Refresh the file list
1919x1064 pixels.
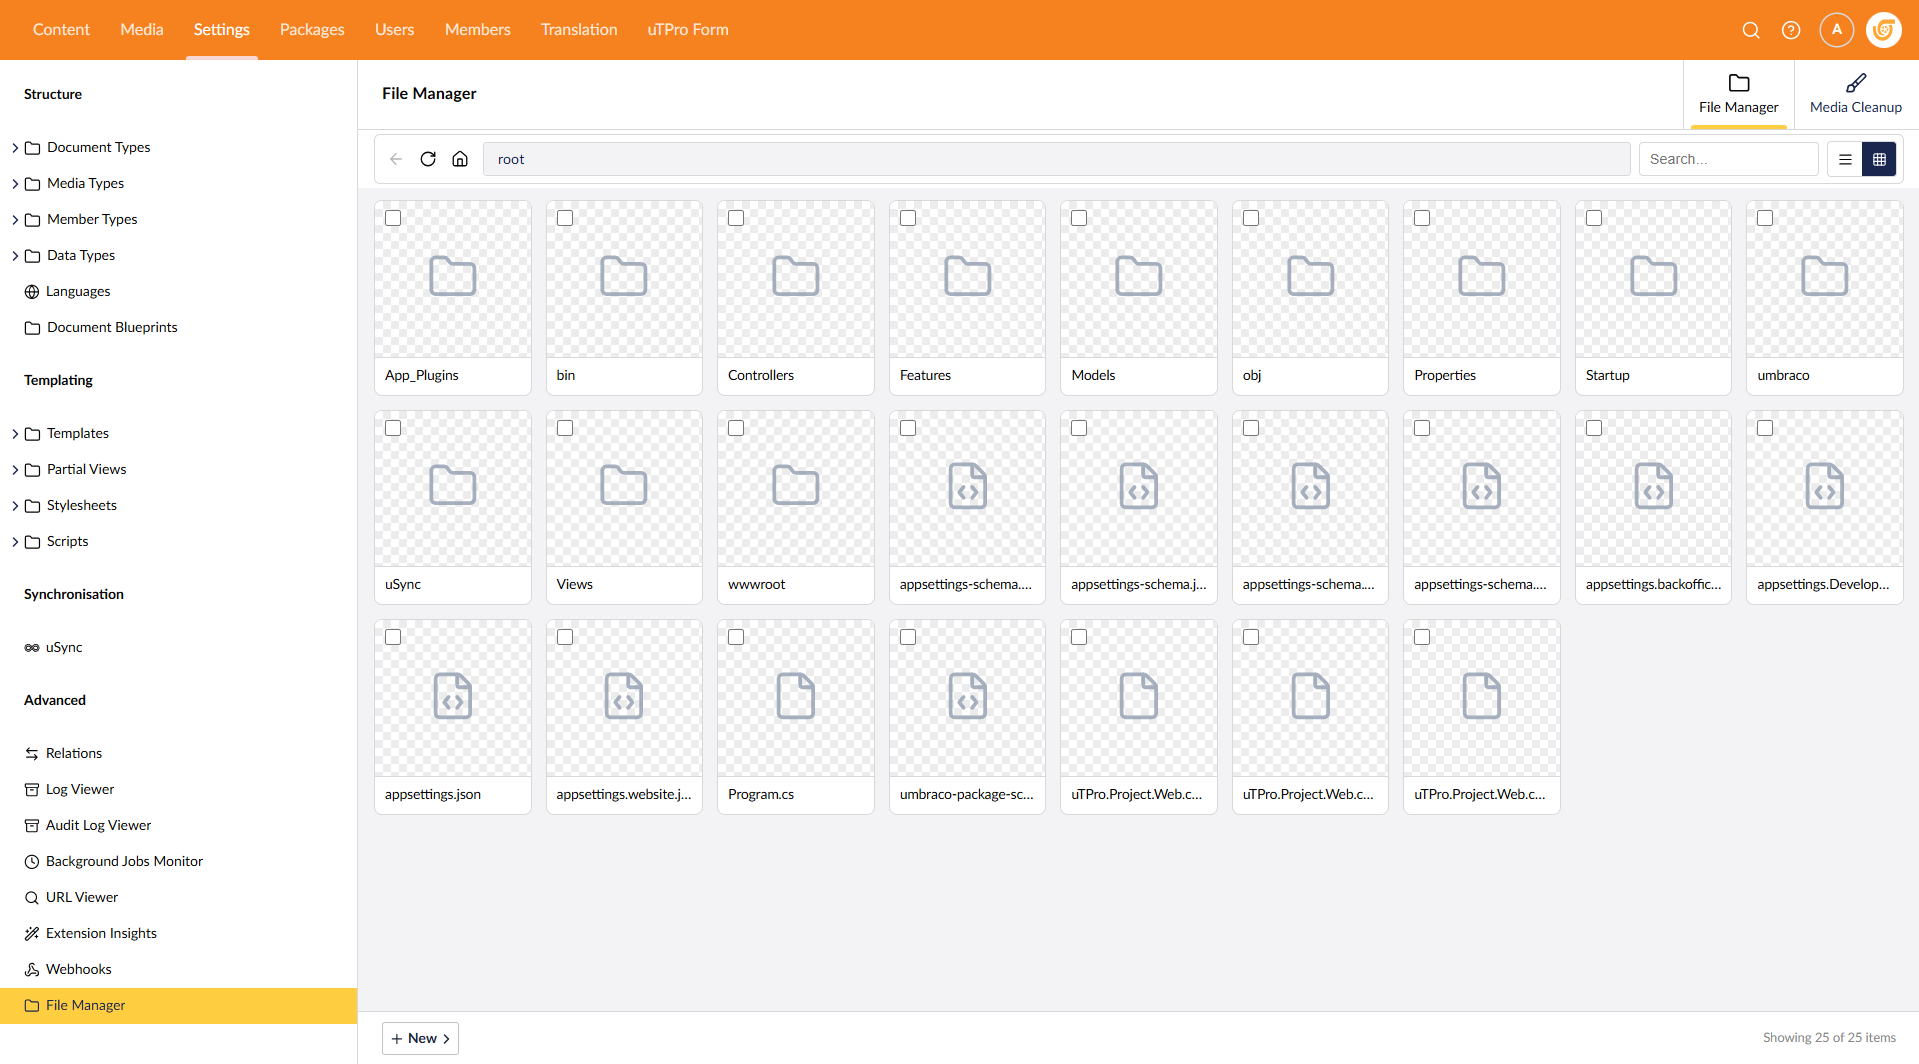click(x=428, y=159)
